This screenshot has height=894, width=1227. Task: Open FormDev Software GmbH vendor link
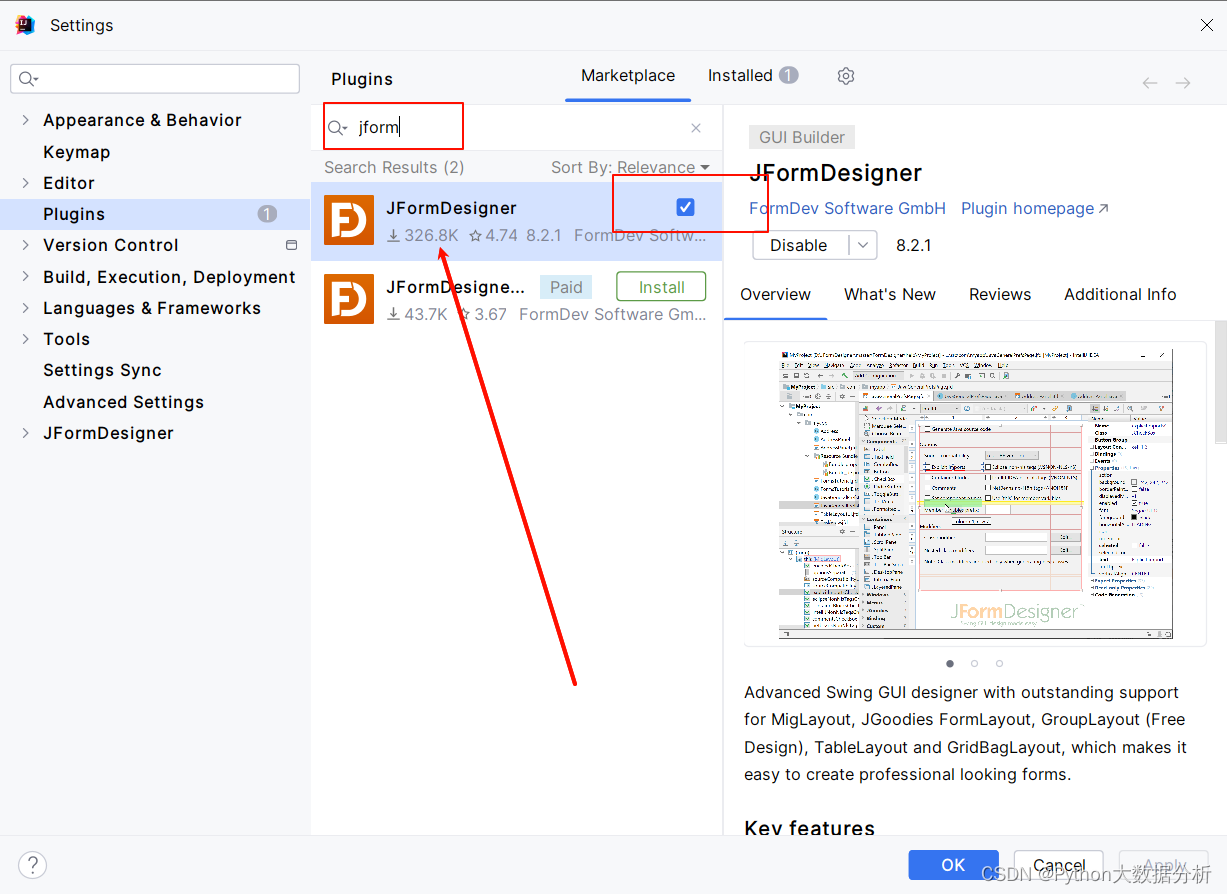(x=847, y=208)
